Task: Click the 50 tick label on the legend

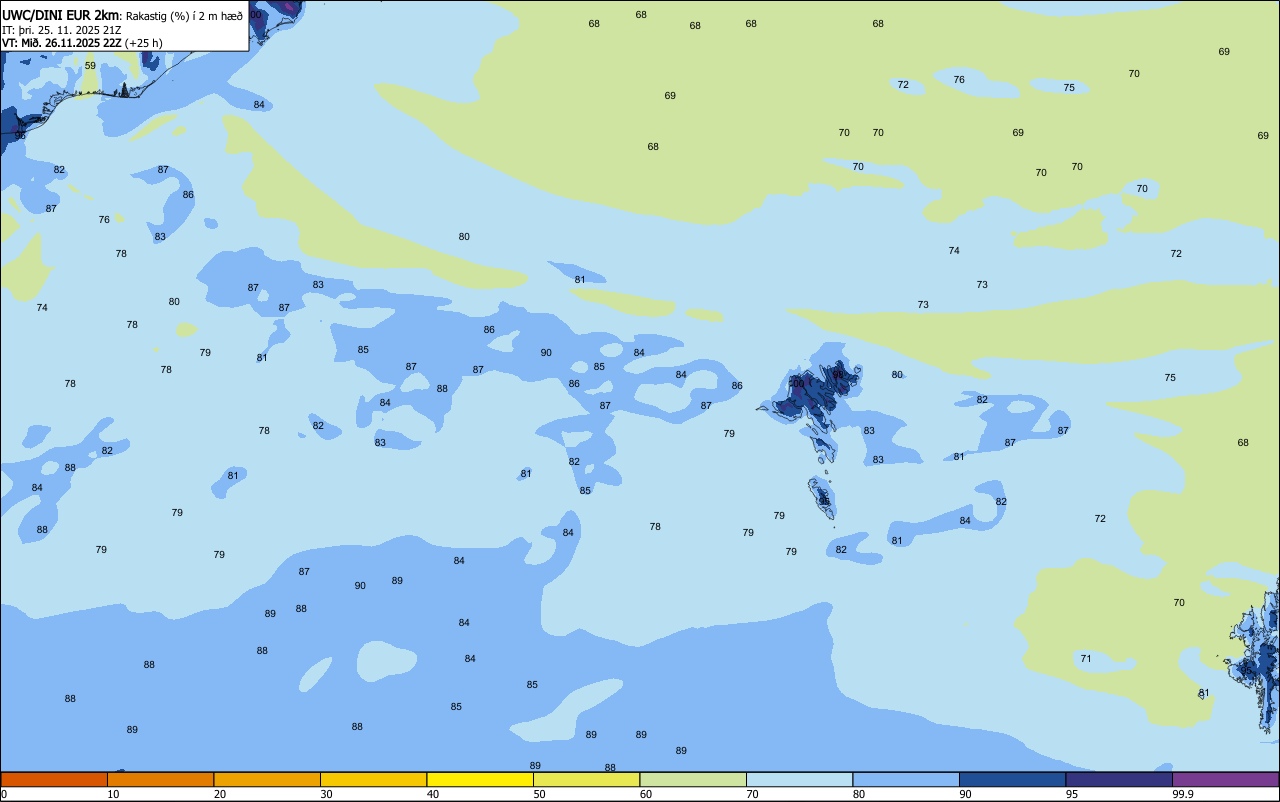Action: [x=539, y=794]
